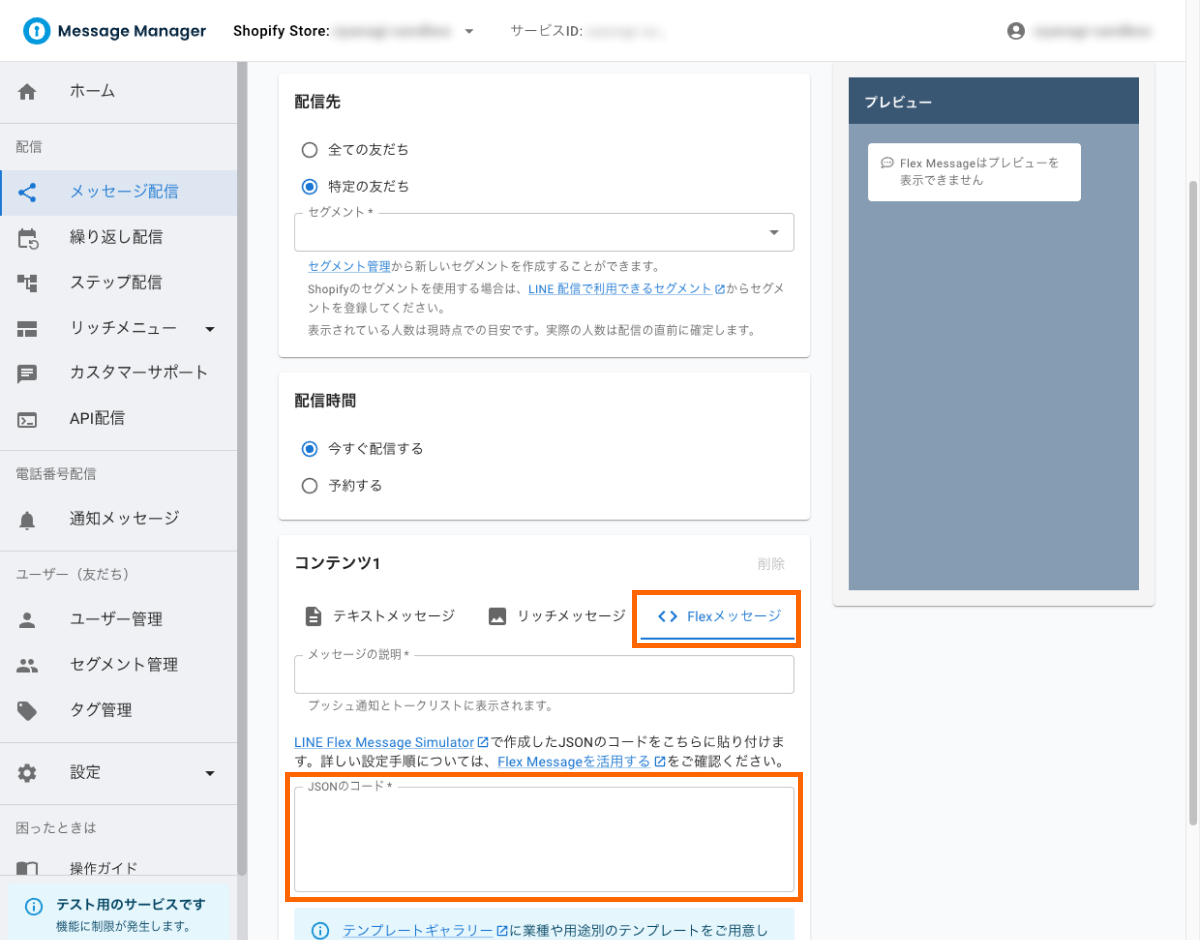1200x940 pixels.
Task: Open テンプレートギャラリー link
Action: pyautogui.click(x=425, y=931)
